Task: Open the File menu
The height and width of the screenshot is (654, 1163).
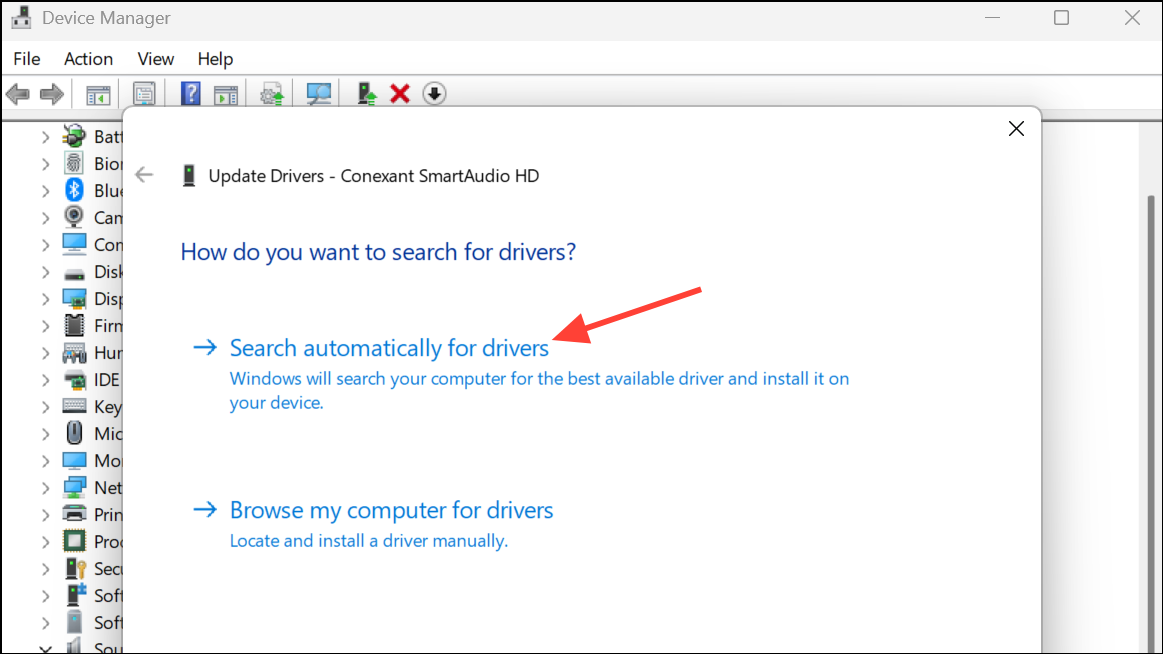Action: 27,59
